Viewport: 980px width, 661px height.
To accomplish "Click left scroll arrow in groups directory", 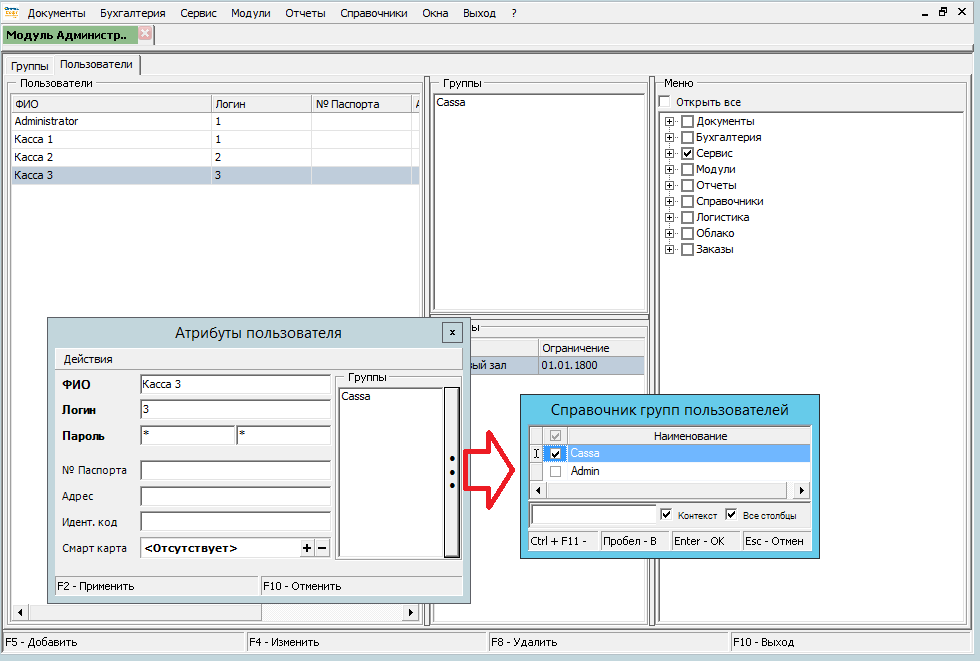I will [x=537, y=491].
